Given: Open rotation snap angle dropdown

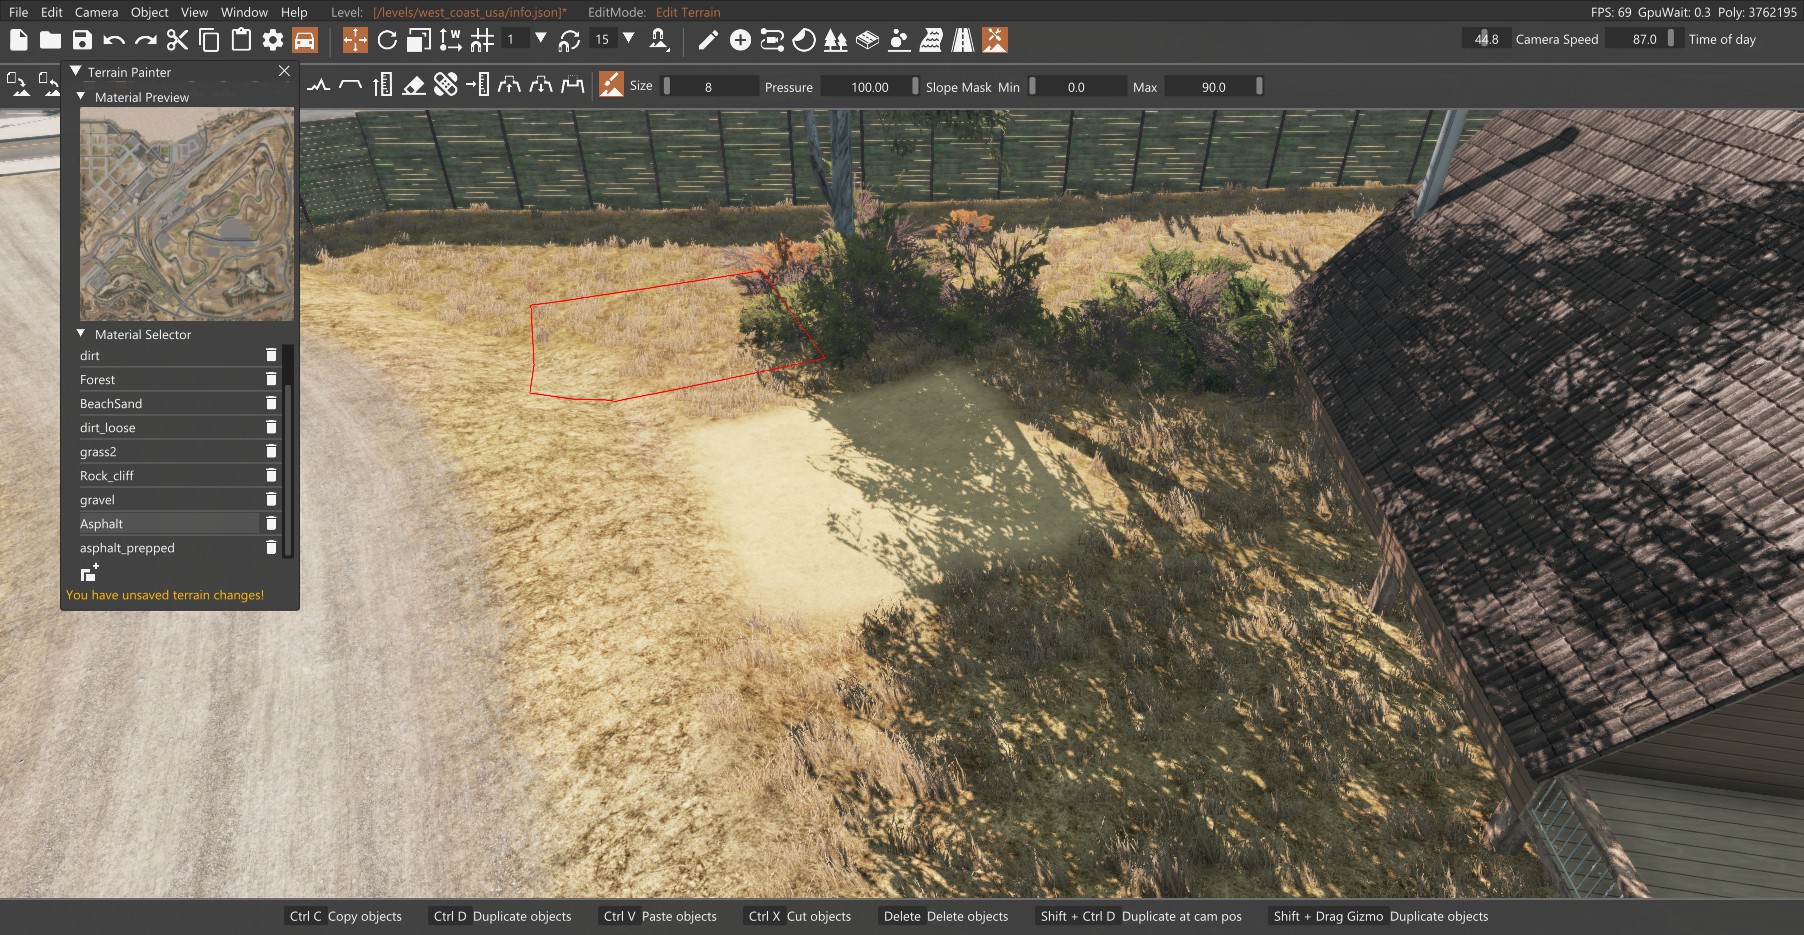Looking at the screenshot, I should click(x=629, y=39).
